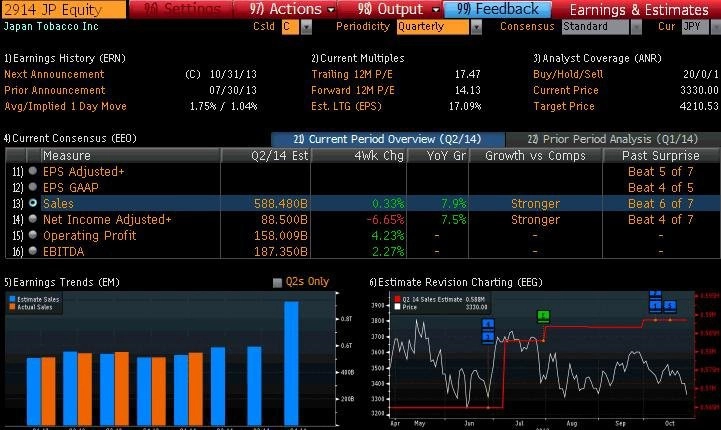Click blue Estimate Sales legend square
Viewport: 721px width, 430px height.
pos(12,299)
